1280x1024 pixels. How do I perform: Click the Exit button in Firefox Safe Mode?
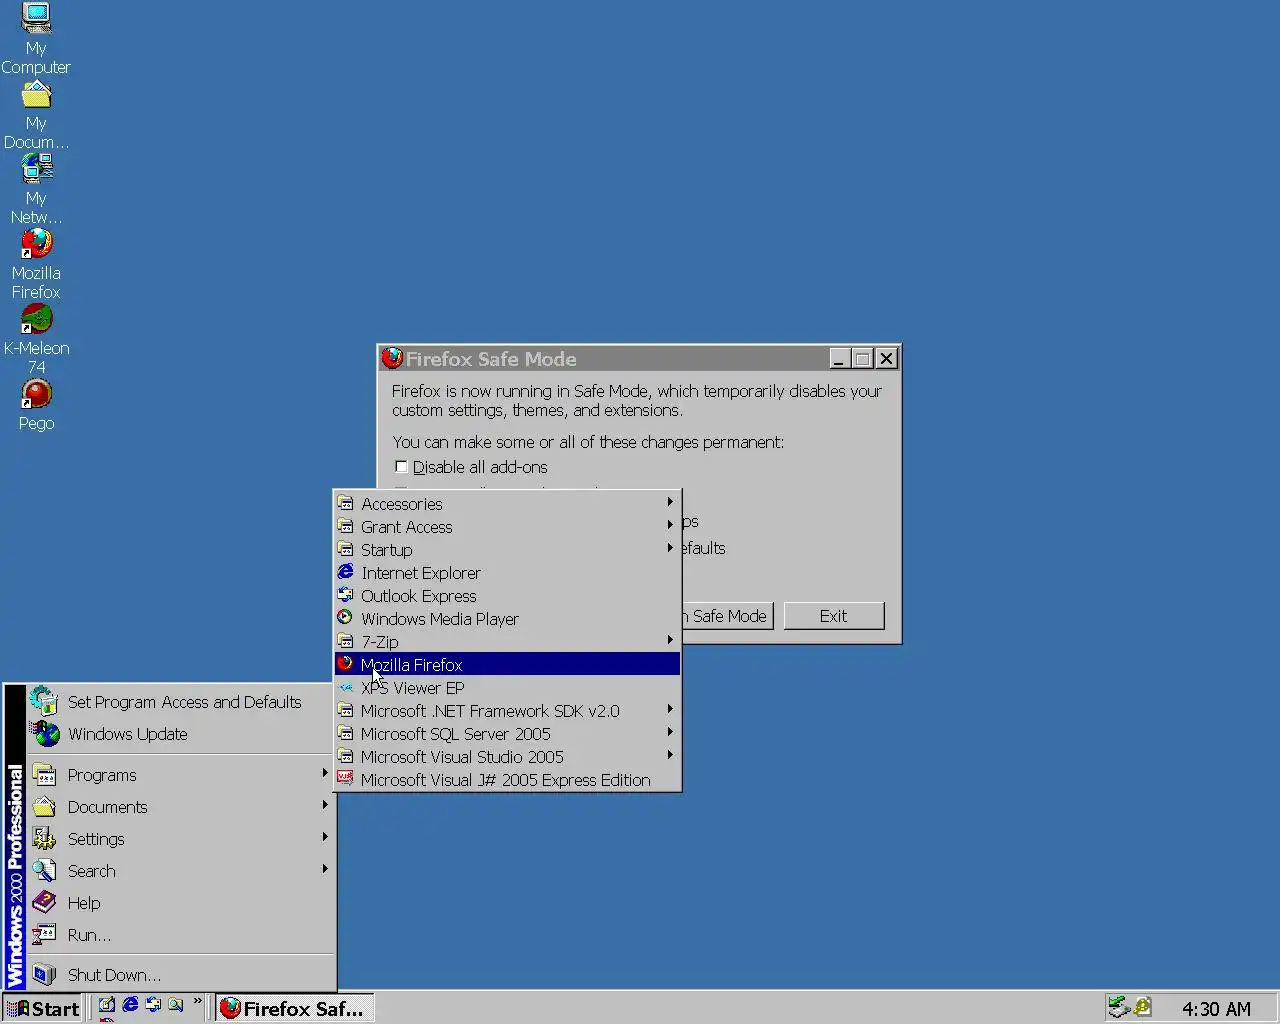834,616
